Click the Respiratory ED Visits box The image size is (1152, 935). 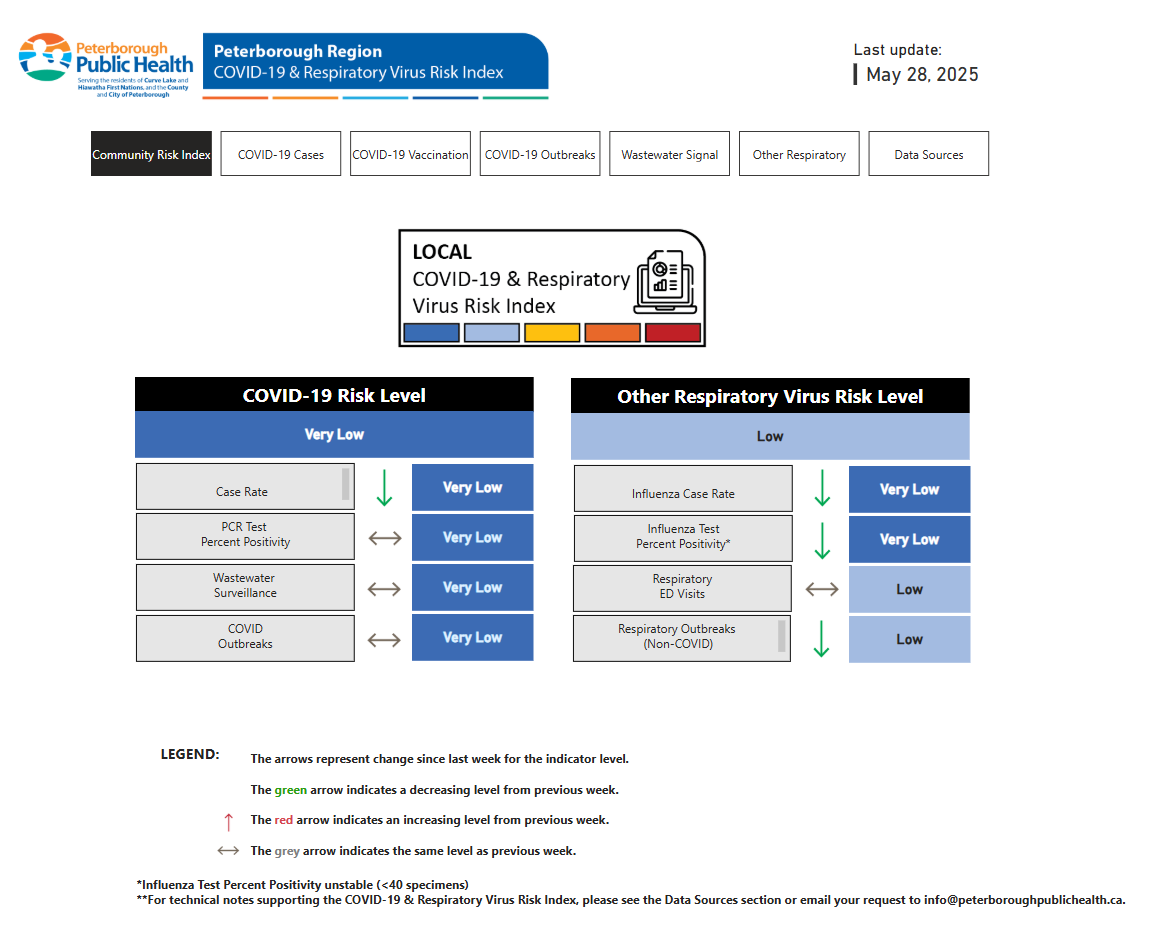(683, 588)
